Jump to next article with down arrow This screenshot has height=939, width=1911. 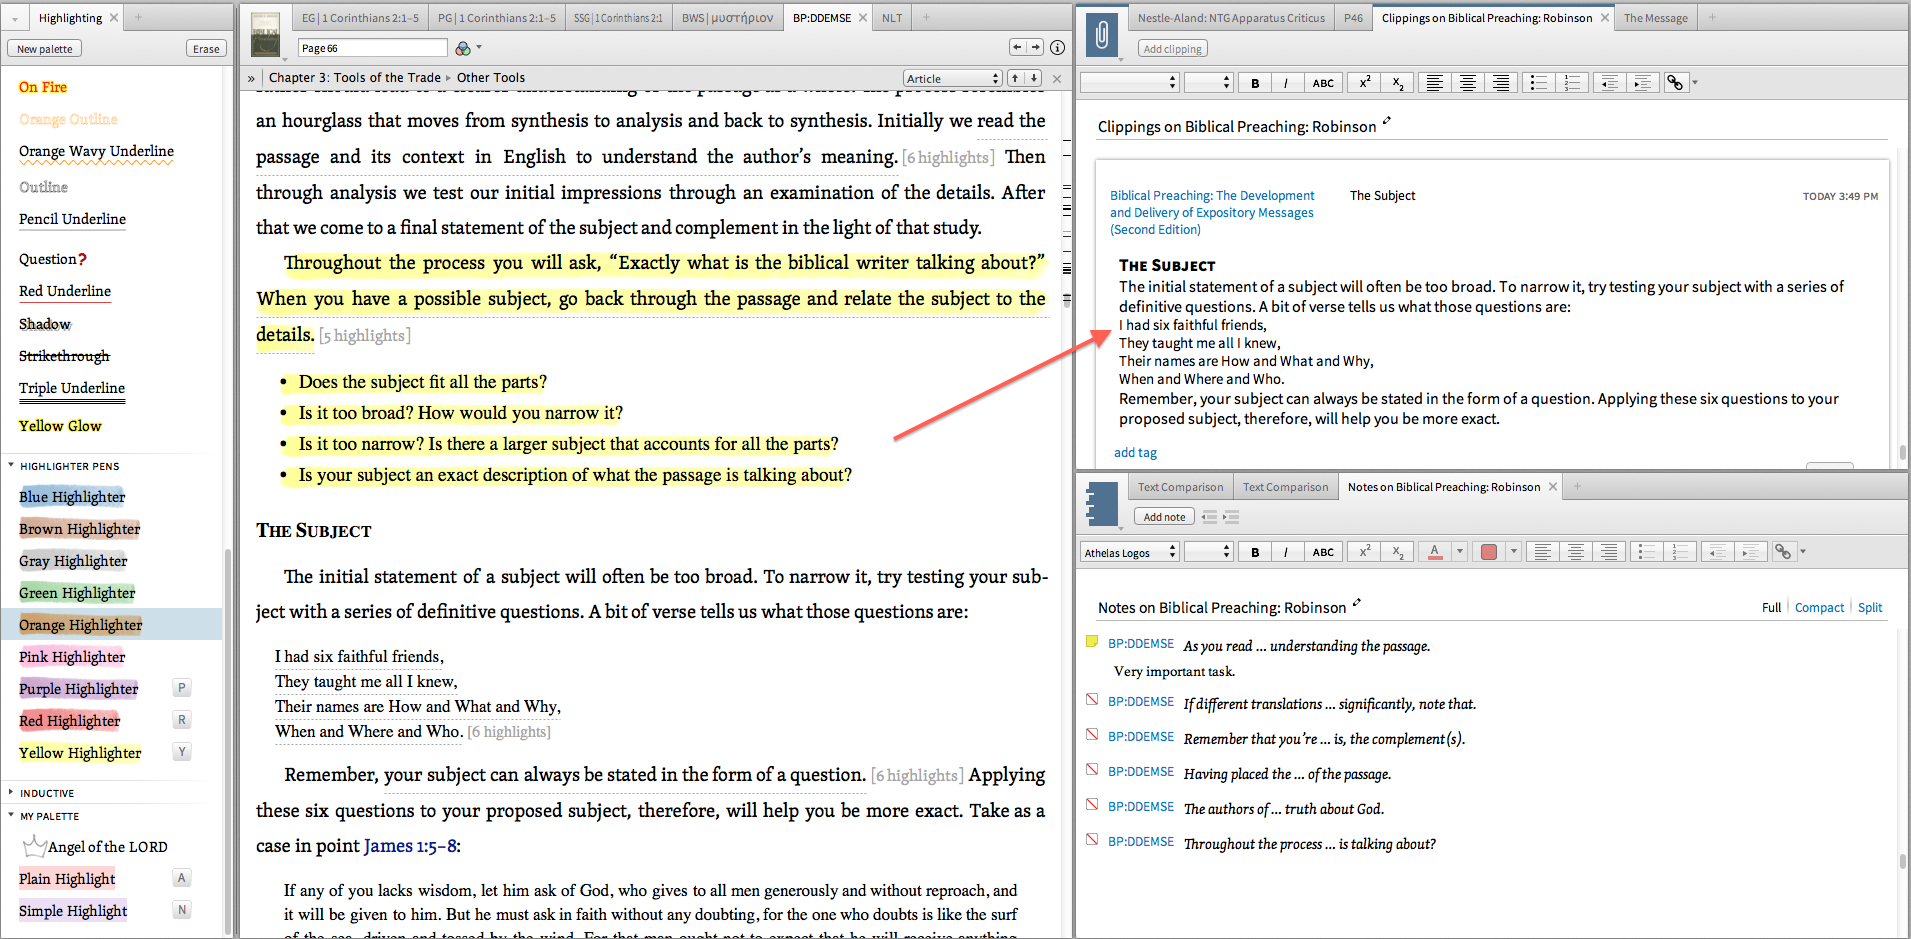pyautogui.click(x=1033, y=78)
